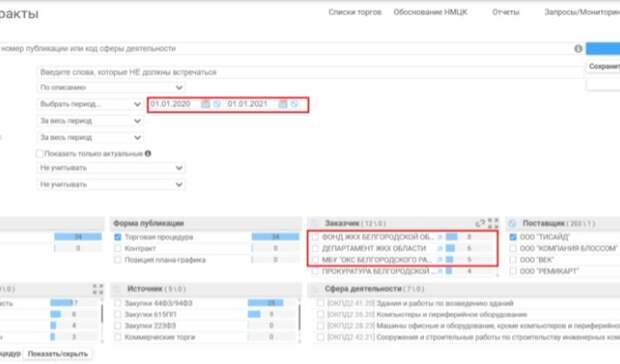This screenshot has width=620, height=364.
Task: Click the small arrow icon in ДЕПАРТАМЕНТ ЖКХ ОБЛАСТИ row
Action: click(x=440, y=248)
